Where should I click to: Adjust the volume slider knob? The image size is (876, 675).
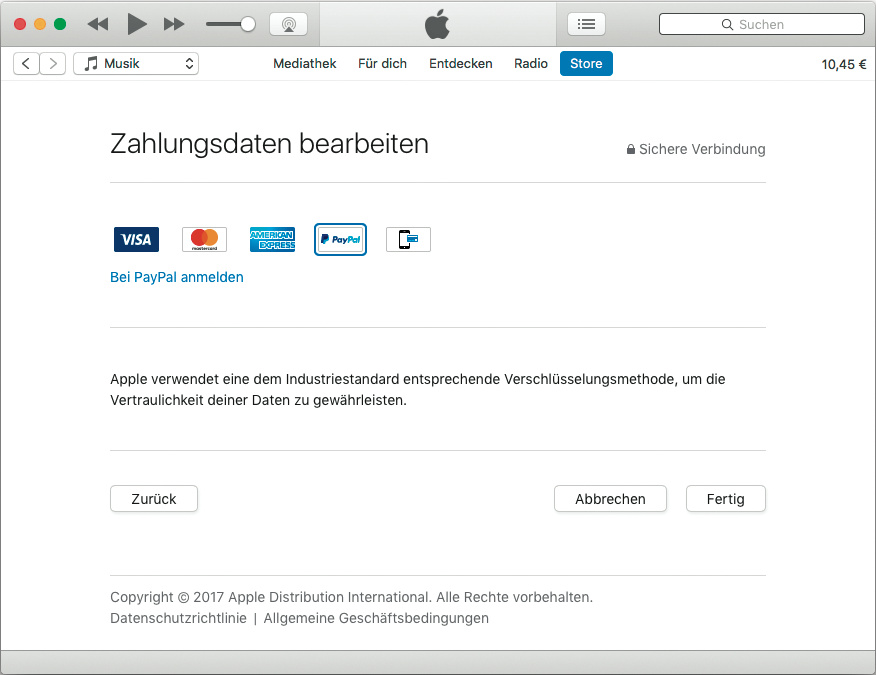click(x=247, y=24)
